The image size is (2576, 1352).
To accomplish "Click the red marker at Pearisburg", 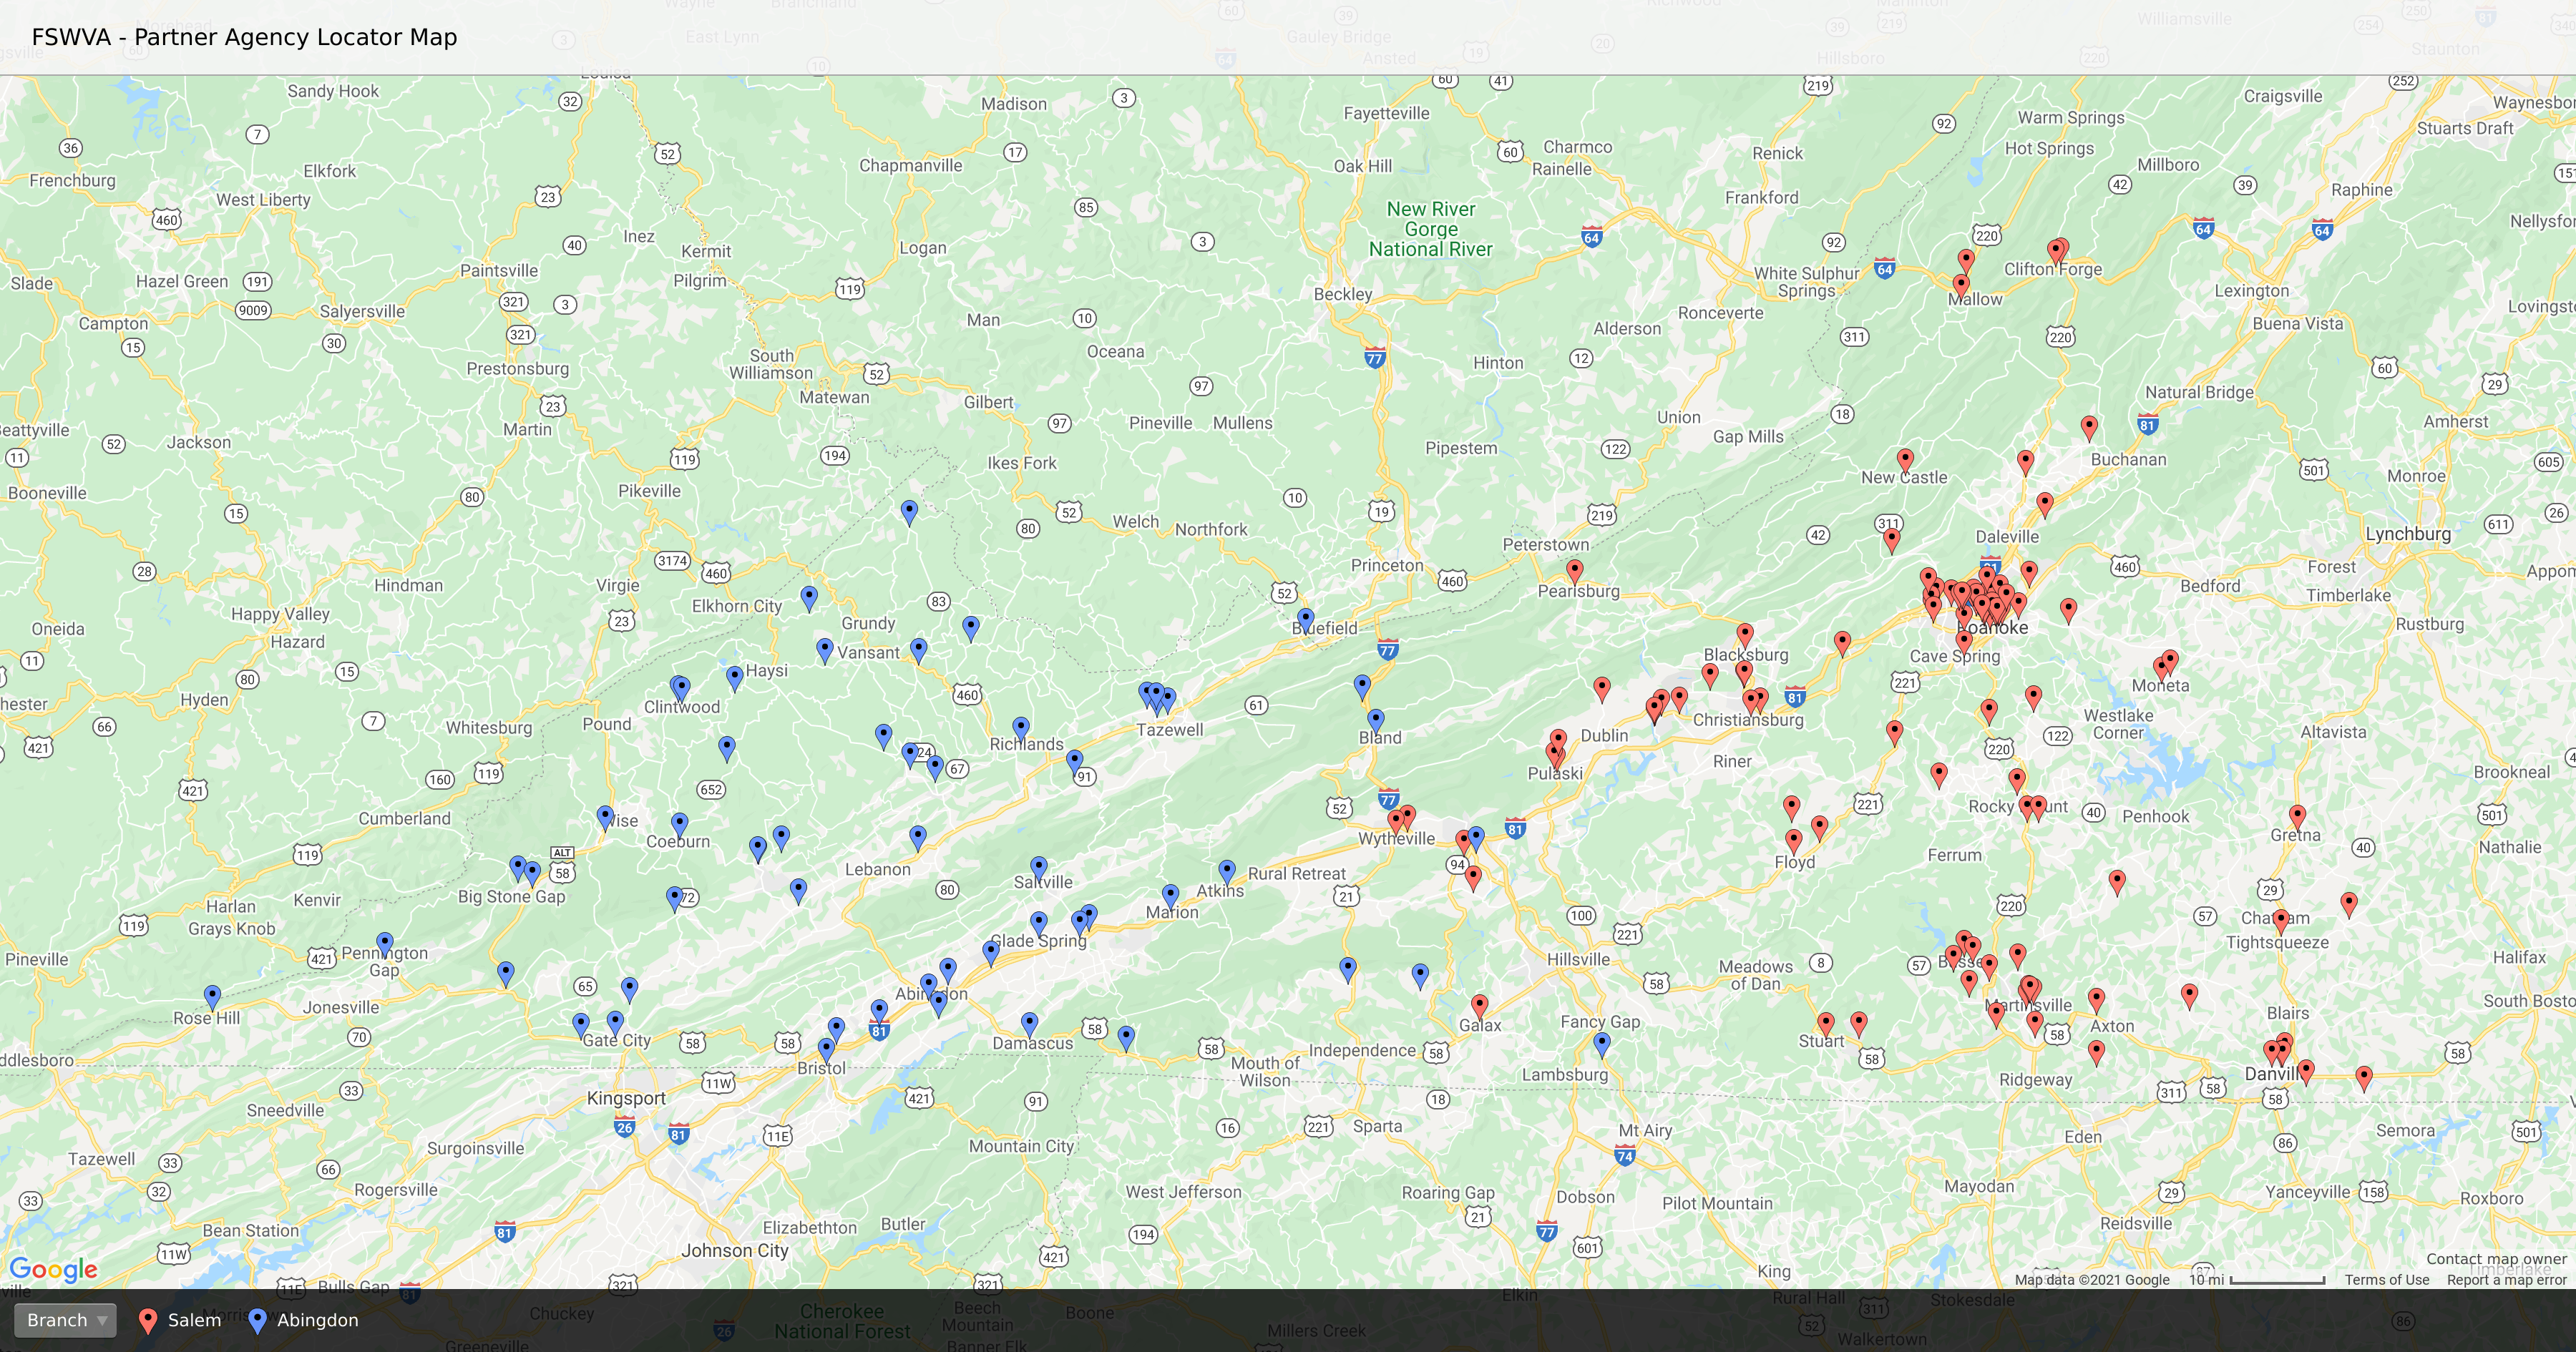I will [x=1575, y=571].
